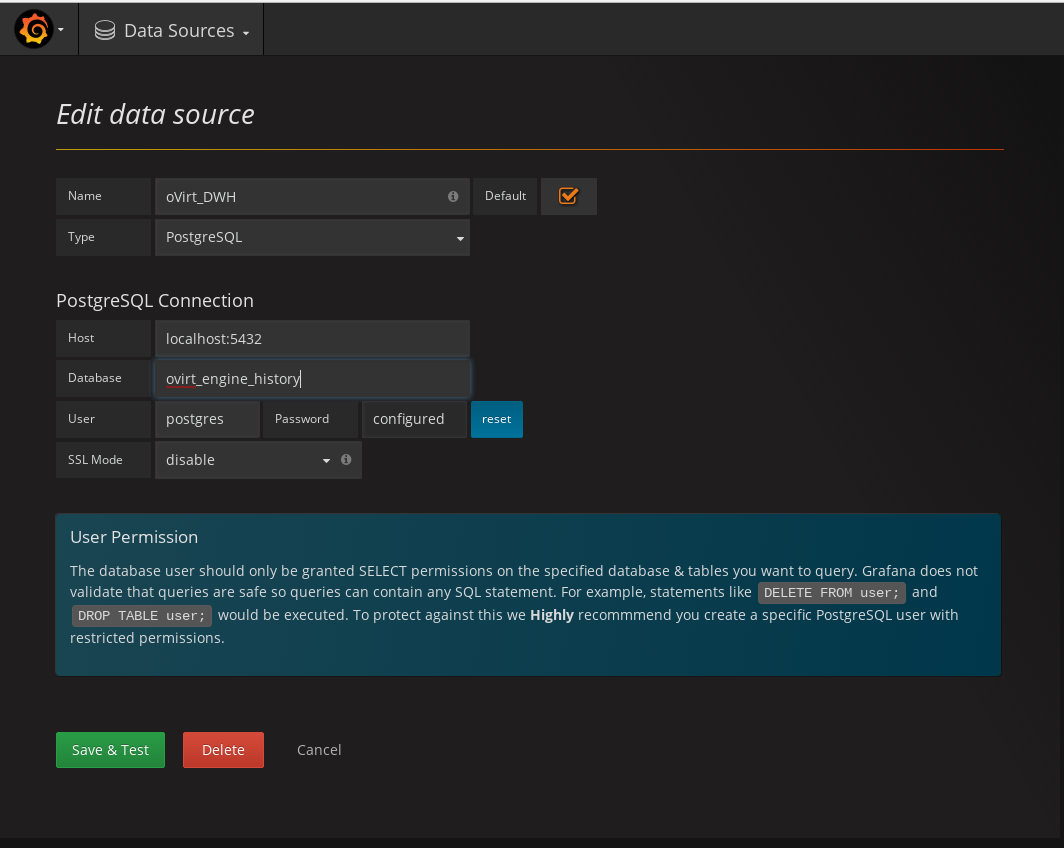This screenshot has height=848, width=1064.
Task: Click the Grafana logo icon
Action: tap(33, 30)
